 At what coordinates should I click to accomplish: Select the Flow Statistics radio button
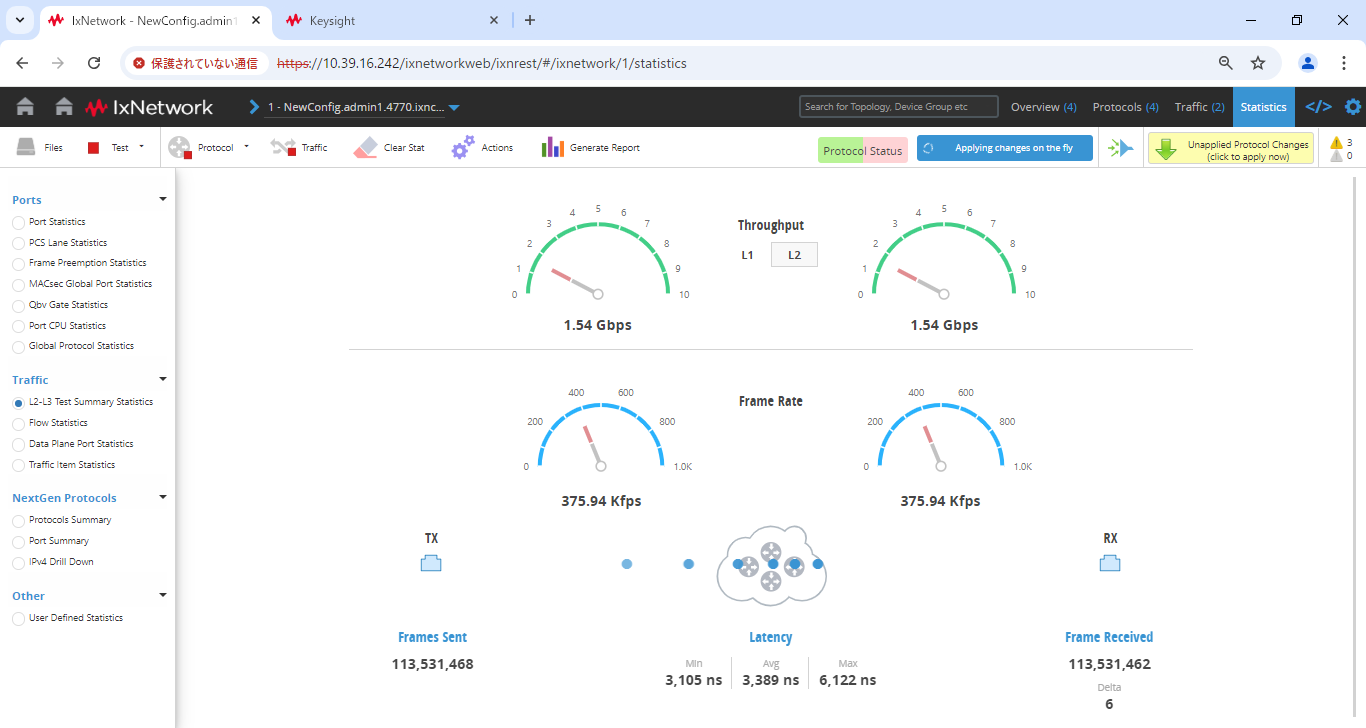pos(18,423)
